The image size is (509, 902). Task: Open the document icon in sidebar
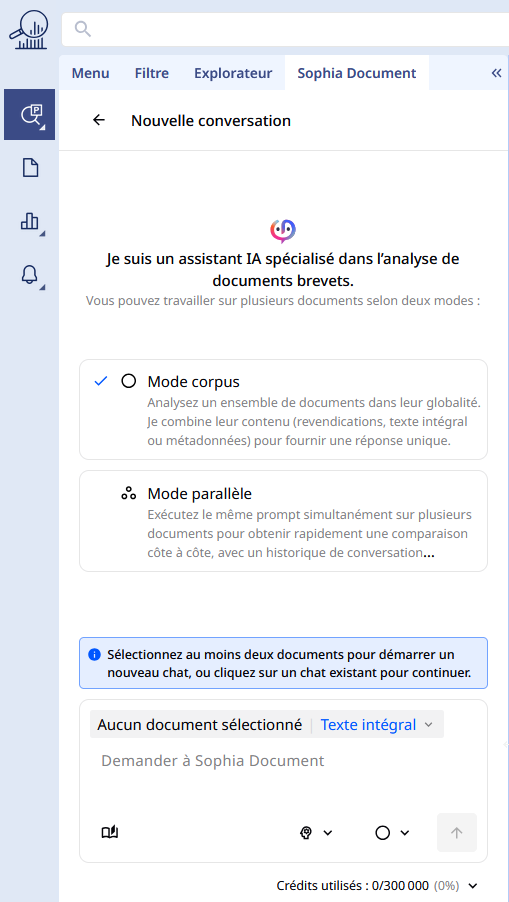click(30, 168)
